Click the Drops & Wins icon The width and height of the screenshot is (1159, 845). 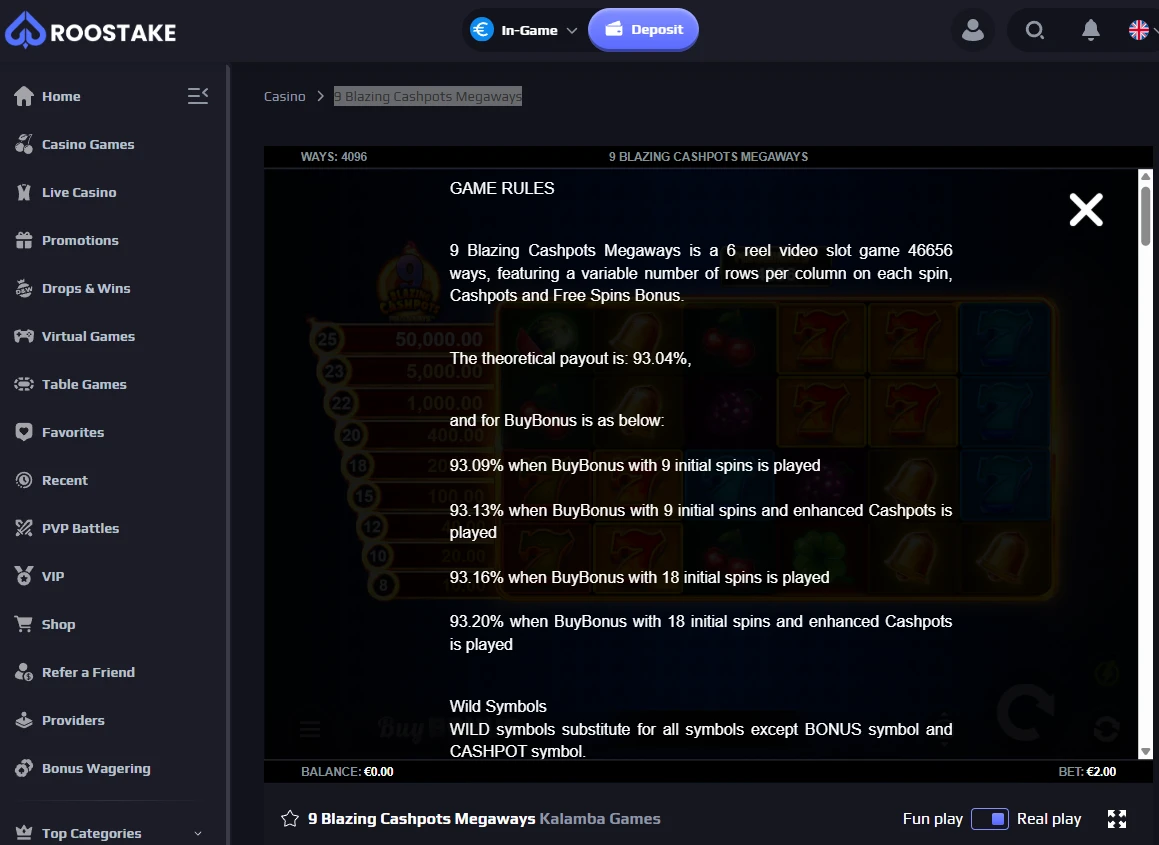point(24,288)
